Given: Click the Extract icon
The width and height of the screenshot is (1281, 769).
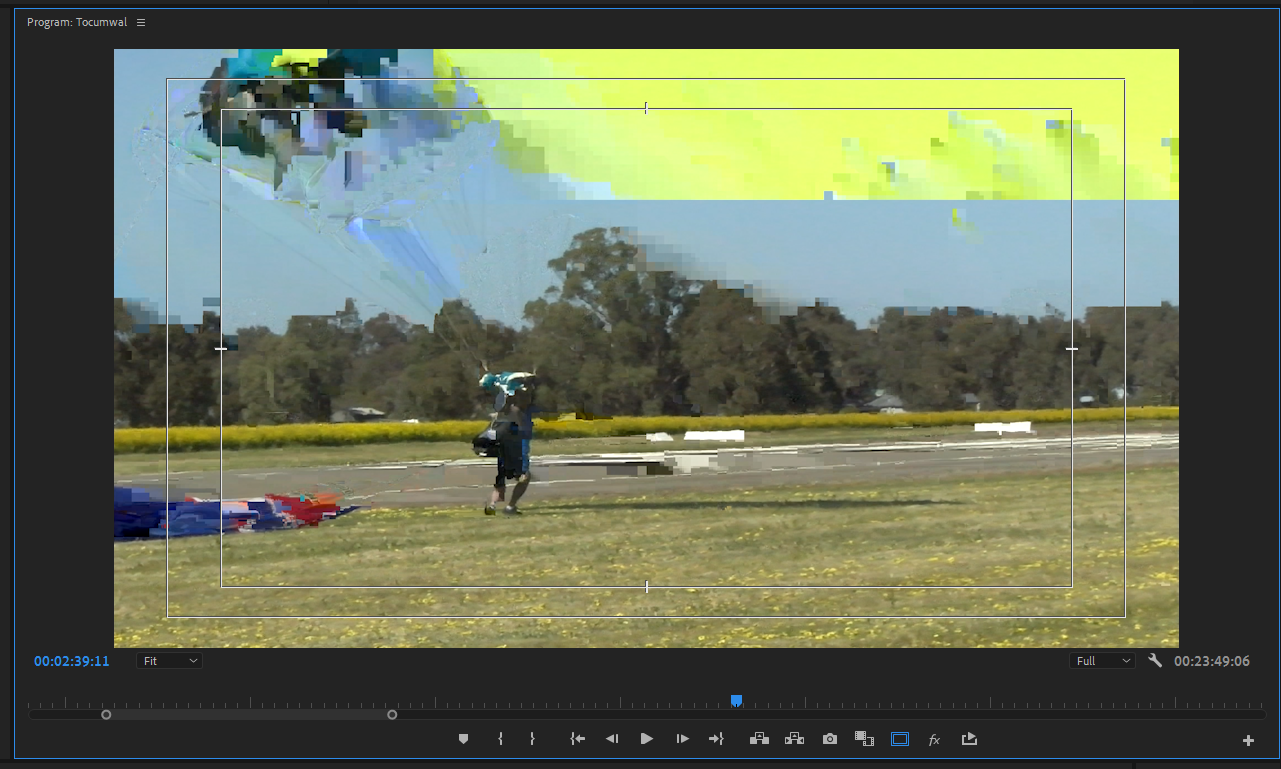Looking at the screenshot, I should click(x=794, y=738).
